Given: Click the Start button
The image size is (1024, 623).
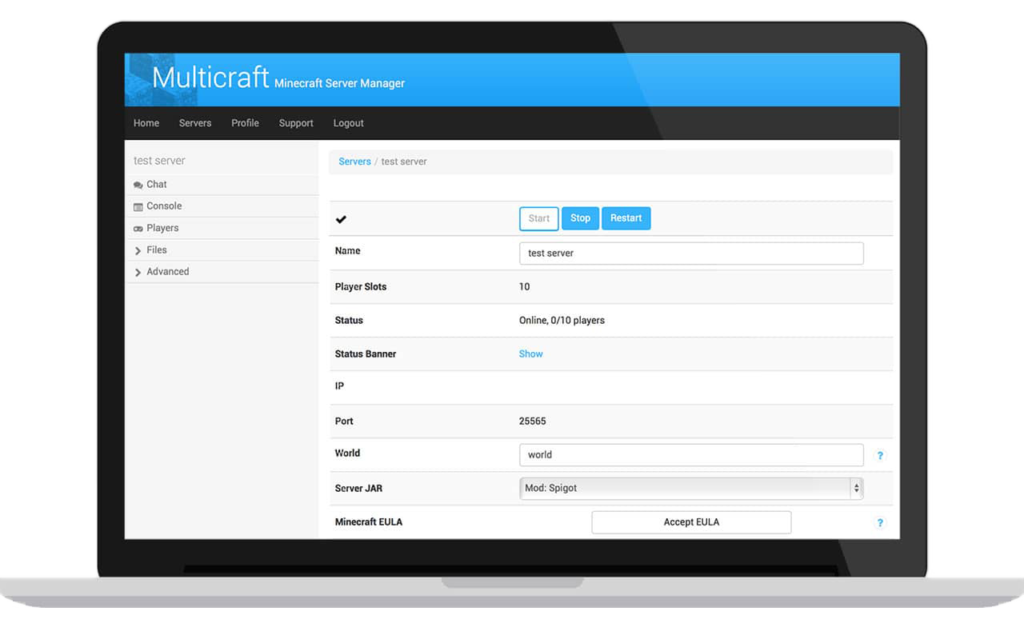Looking at the screenshot, I should (x=539, y=218).
